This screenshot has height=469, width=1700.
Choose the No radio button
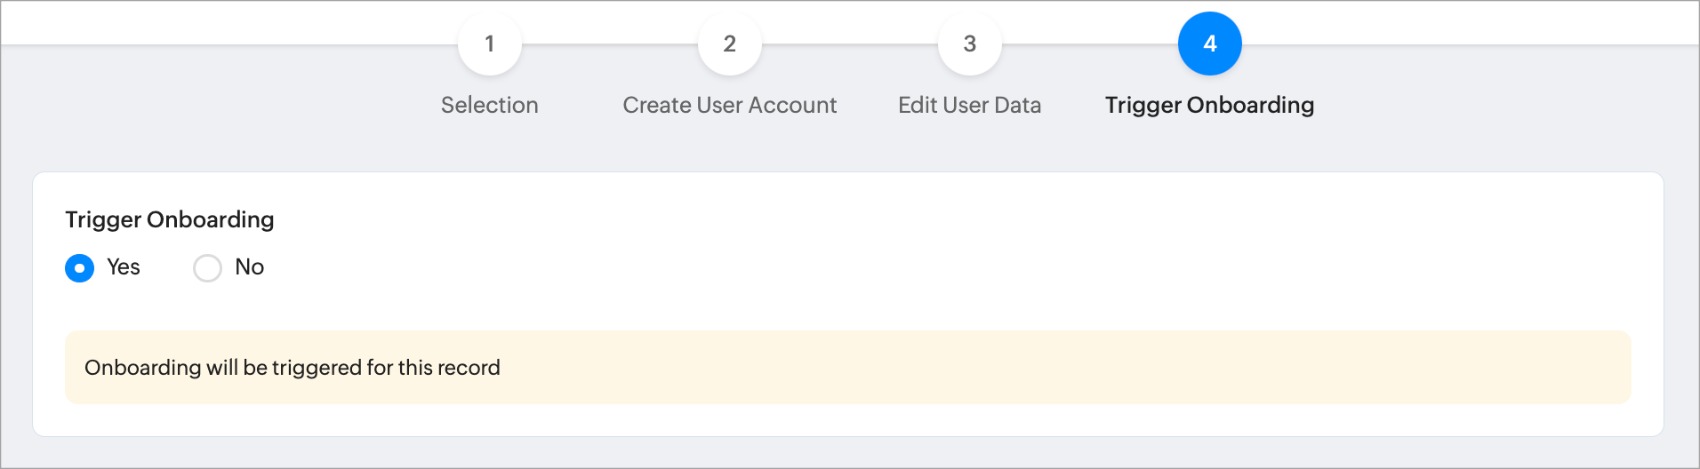207,268
